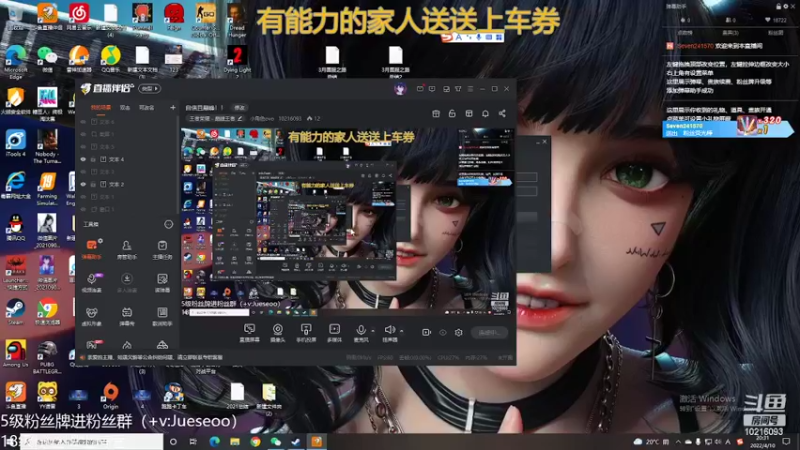Open the share icon above preview
Viewport: 800px width, 450px height.
click(x=502, y=113)
